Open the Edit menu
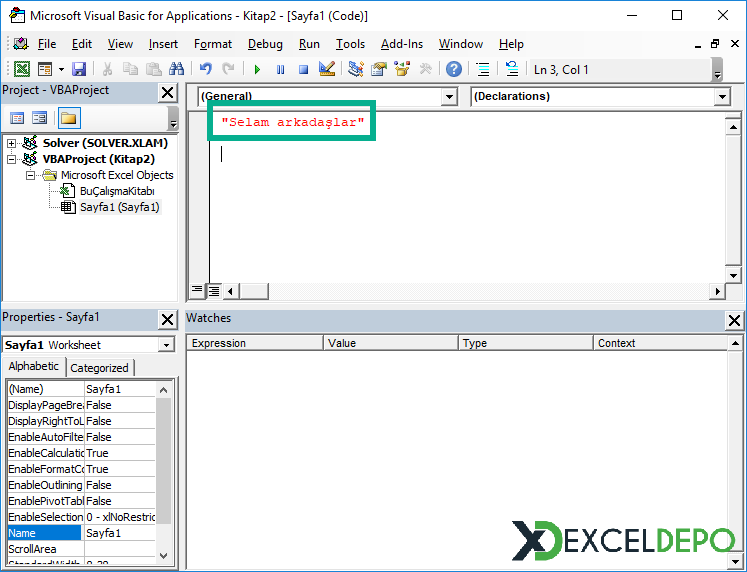747x572 pixels. tap(81, 44)
